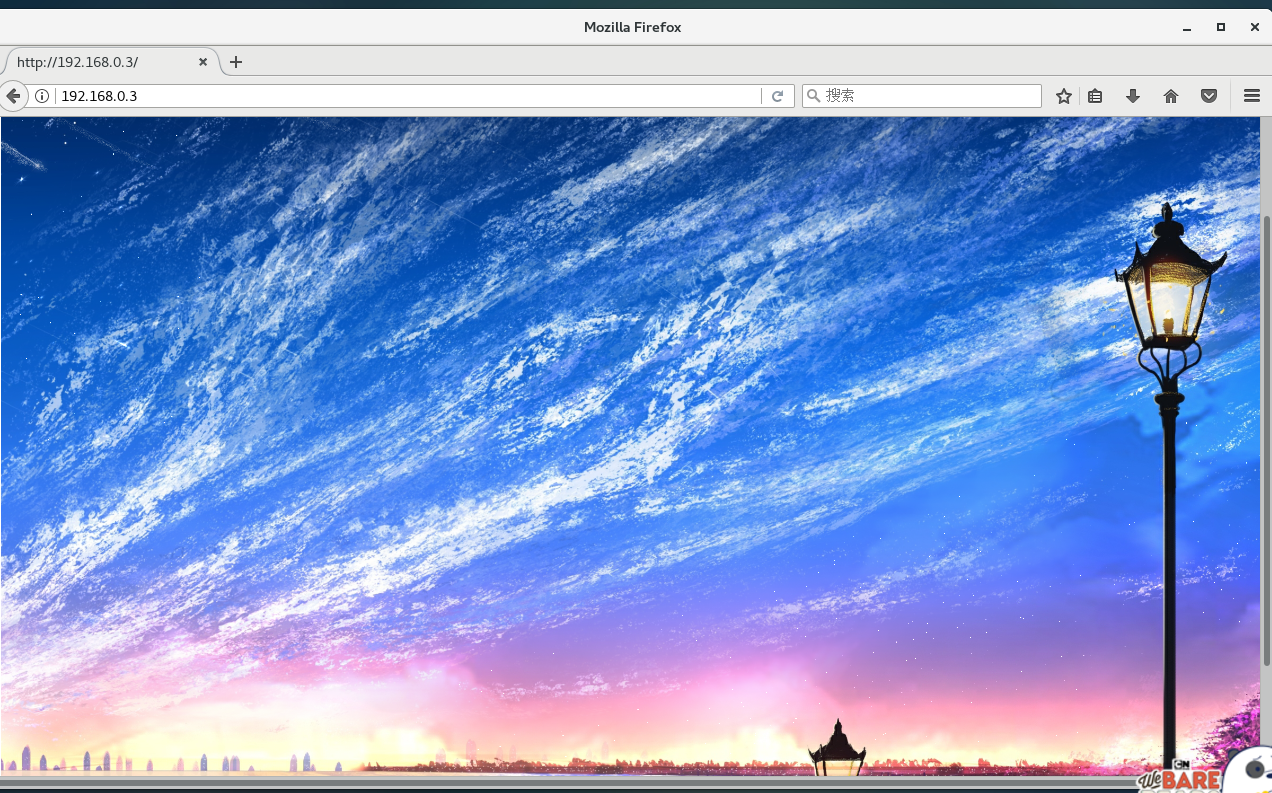Focus the 搜索 search box
The image size is (1272, 793).
tap(922, 96)
